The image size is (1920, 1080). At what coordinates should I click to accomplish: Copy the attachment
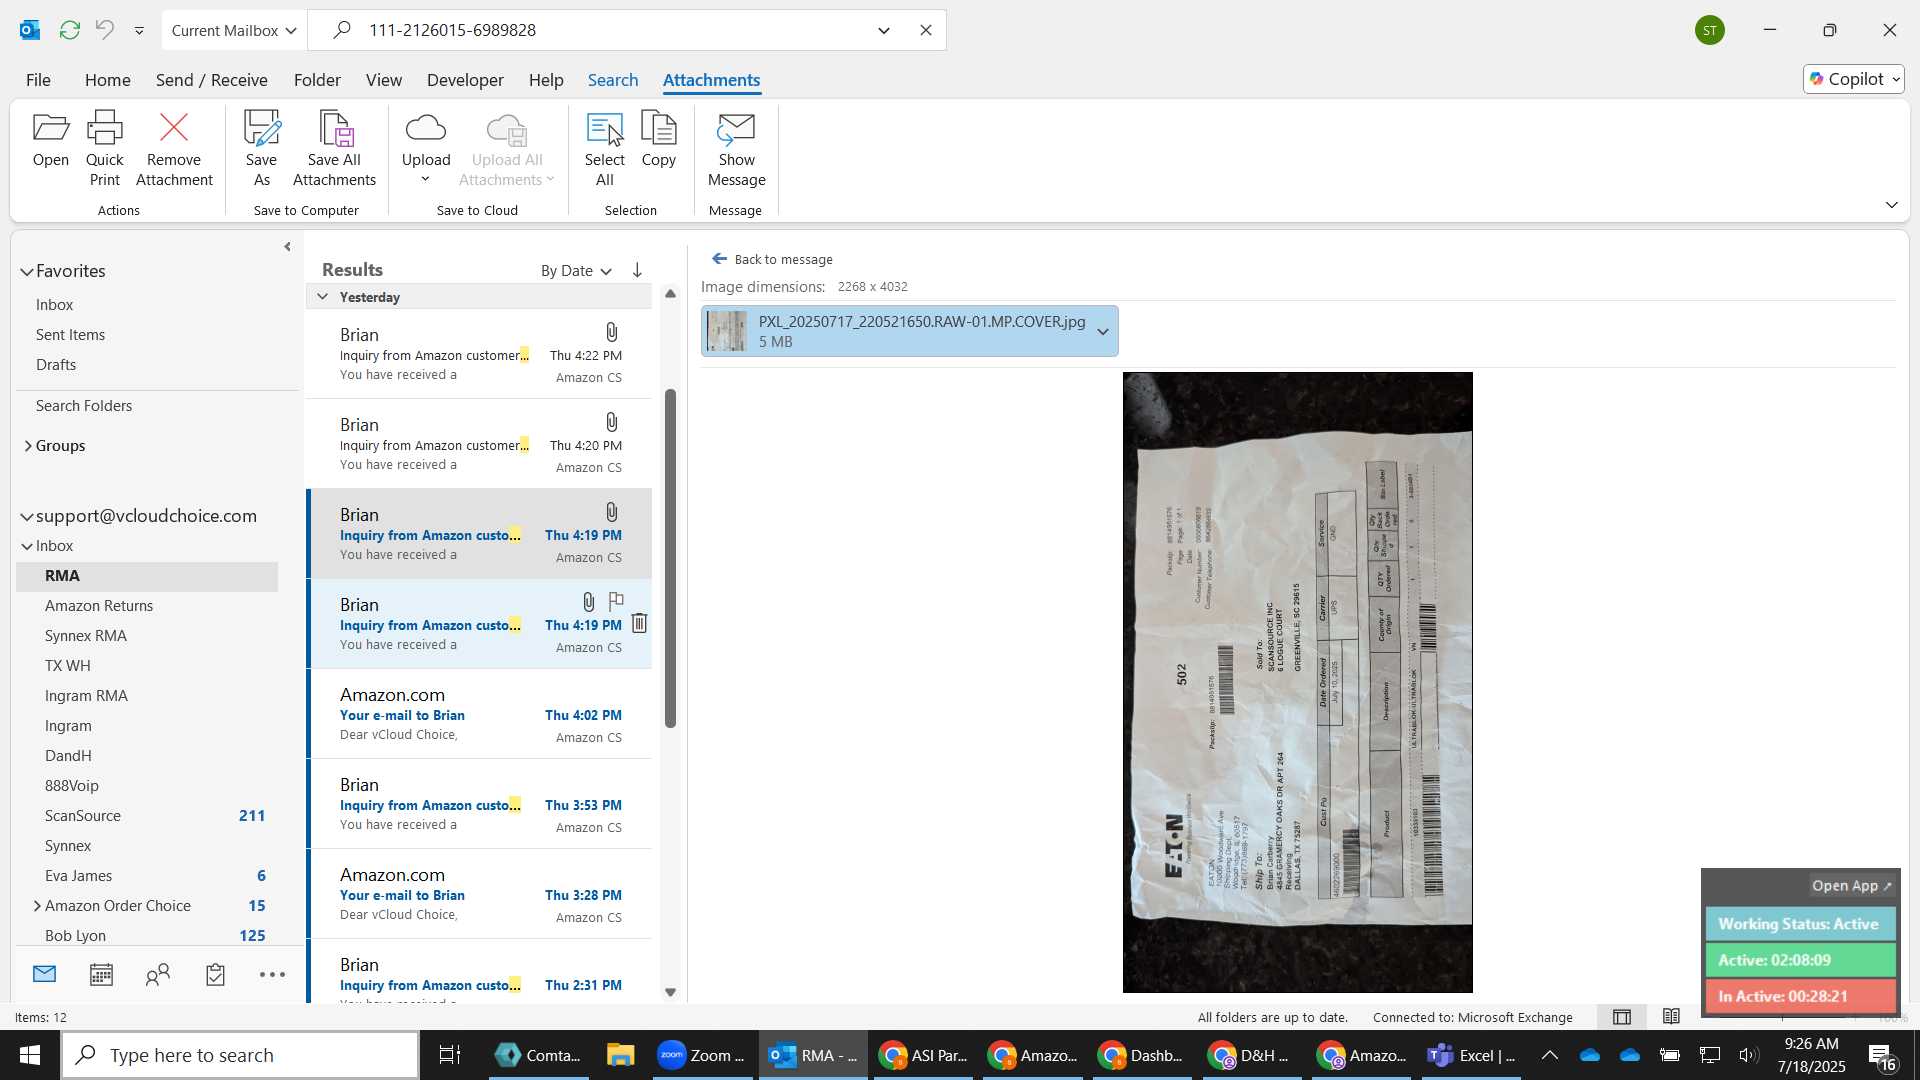pyautogui.click(x=658, y=140)
